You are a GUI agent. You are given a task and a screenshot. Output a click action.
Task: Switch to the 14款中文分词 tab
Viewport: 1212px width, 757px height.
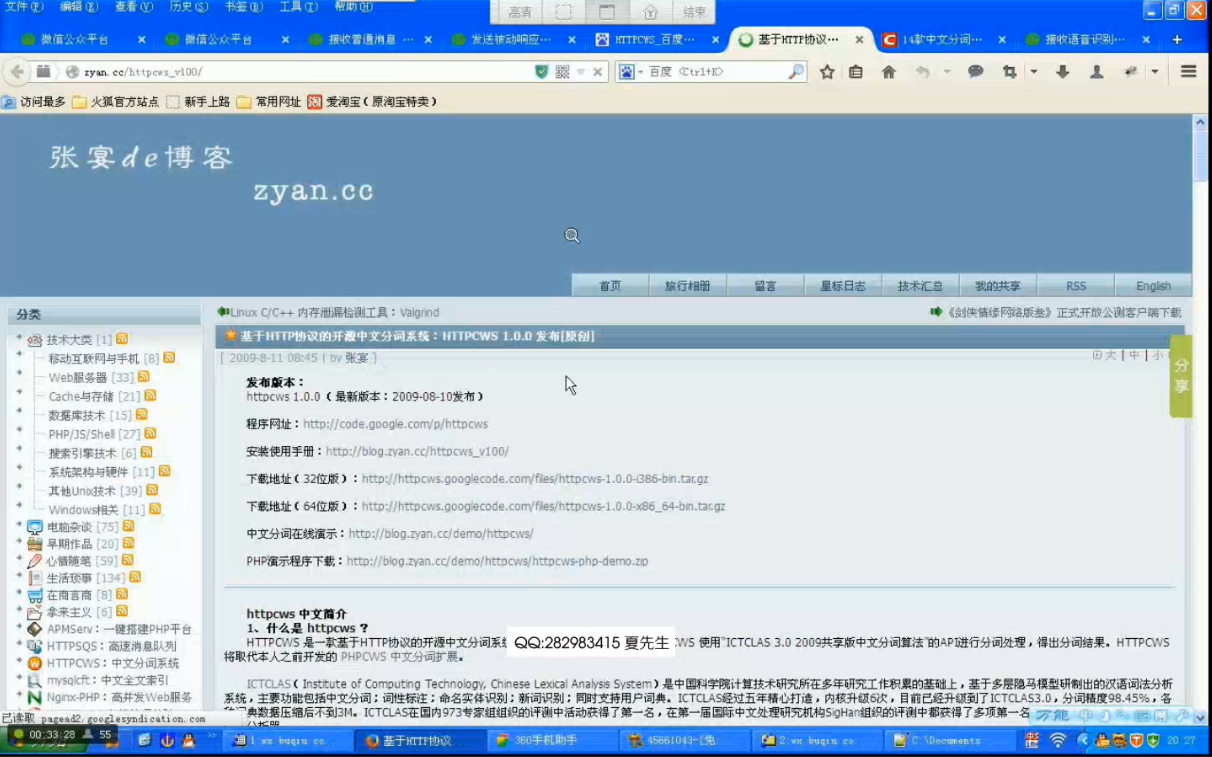(x=941, y=40)
